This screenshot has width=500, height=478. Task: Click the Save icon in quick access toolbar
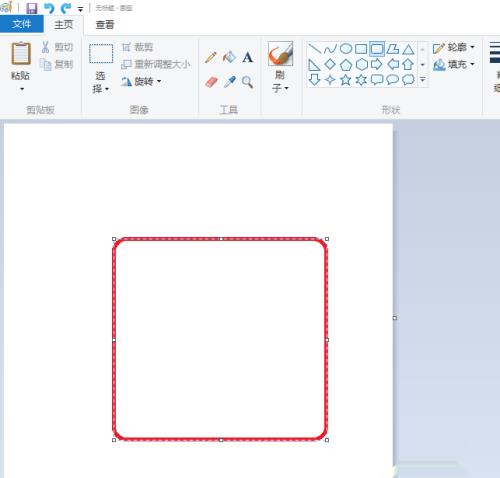pyautogui.click(x=32, y=8)
